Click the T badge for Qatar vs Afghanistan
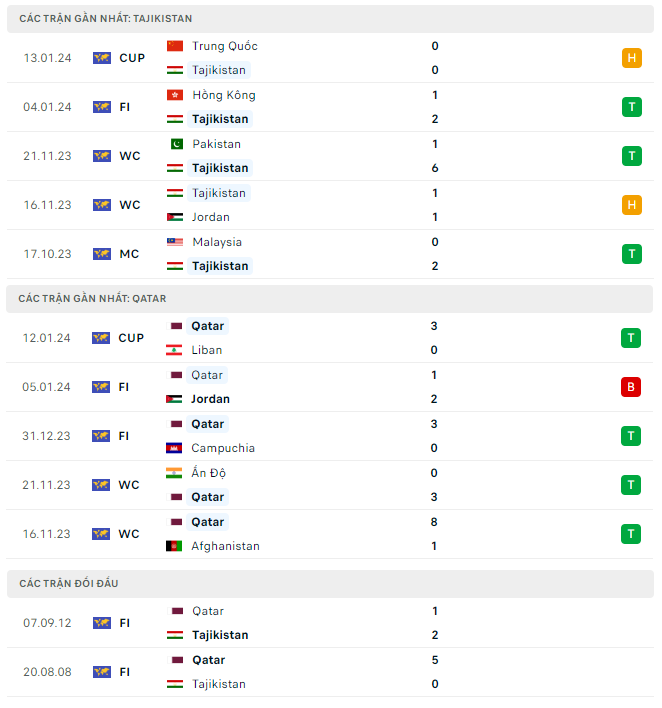The height and width of the screenshot is (708, 662). point(630,534)
